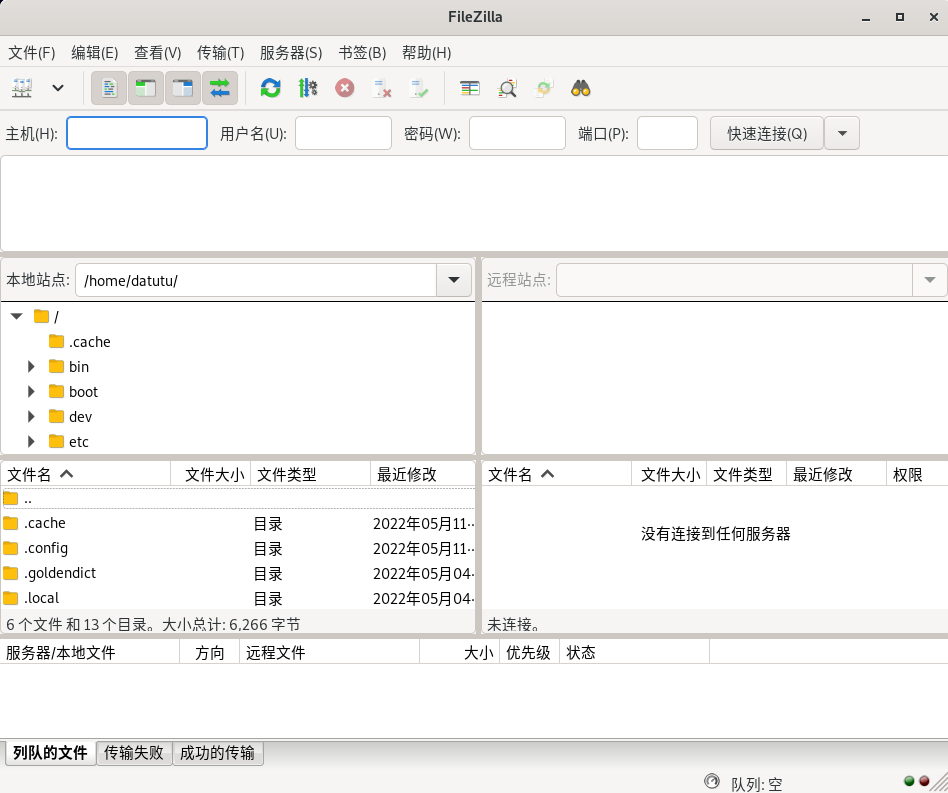This screenshot has width=948, height=793.
Task: Expand the etc folder node
Action: tap(31, 442)
